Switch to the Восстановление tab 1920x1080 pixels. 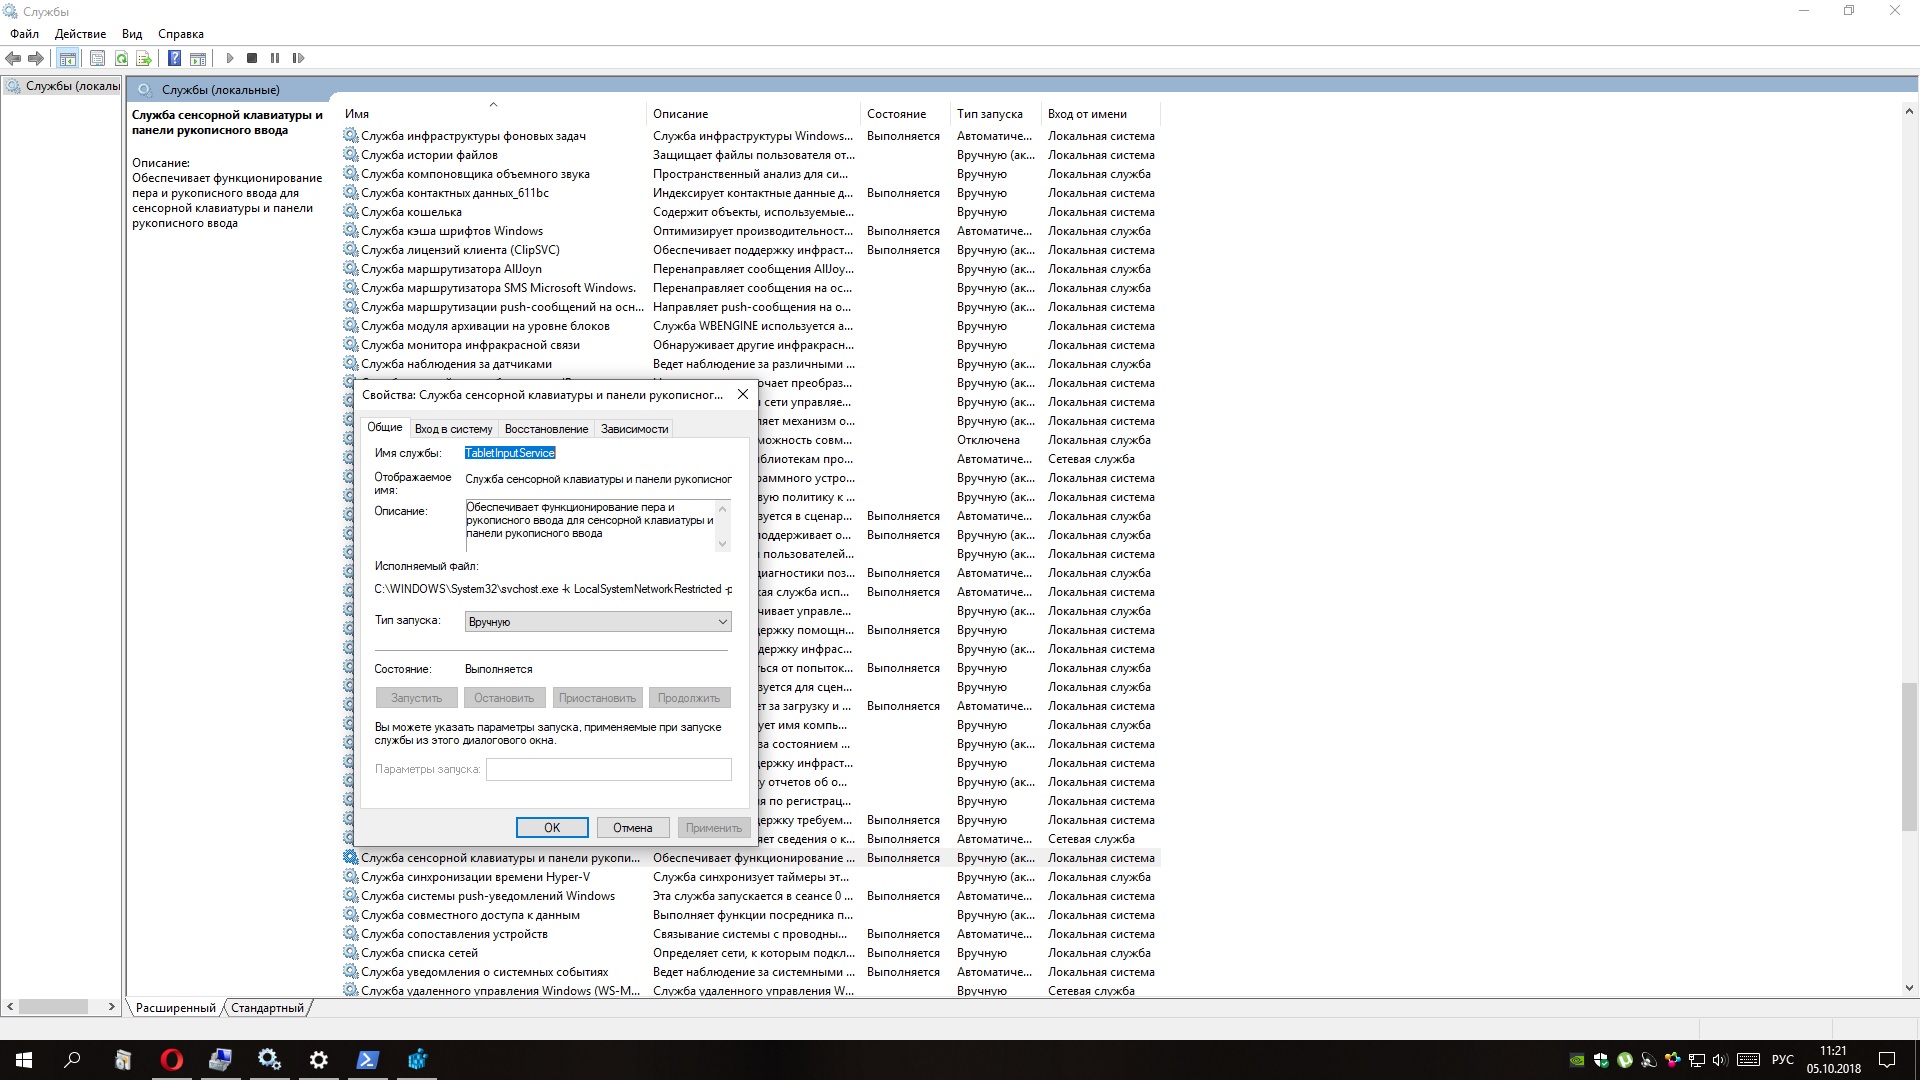pos(546,429)
